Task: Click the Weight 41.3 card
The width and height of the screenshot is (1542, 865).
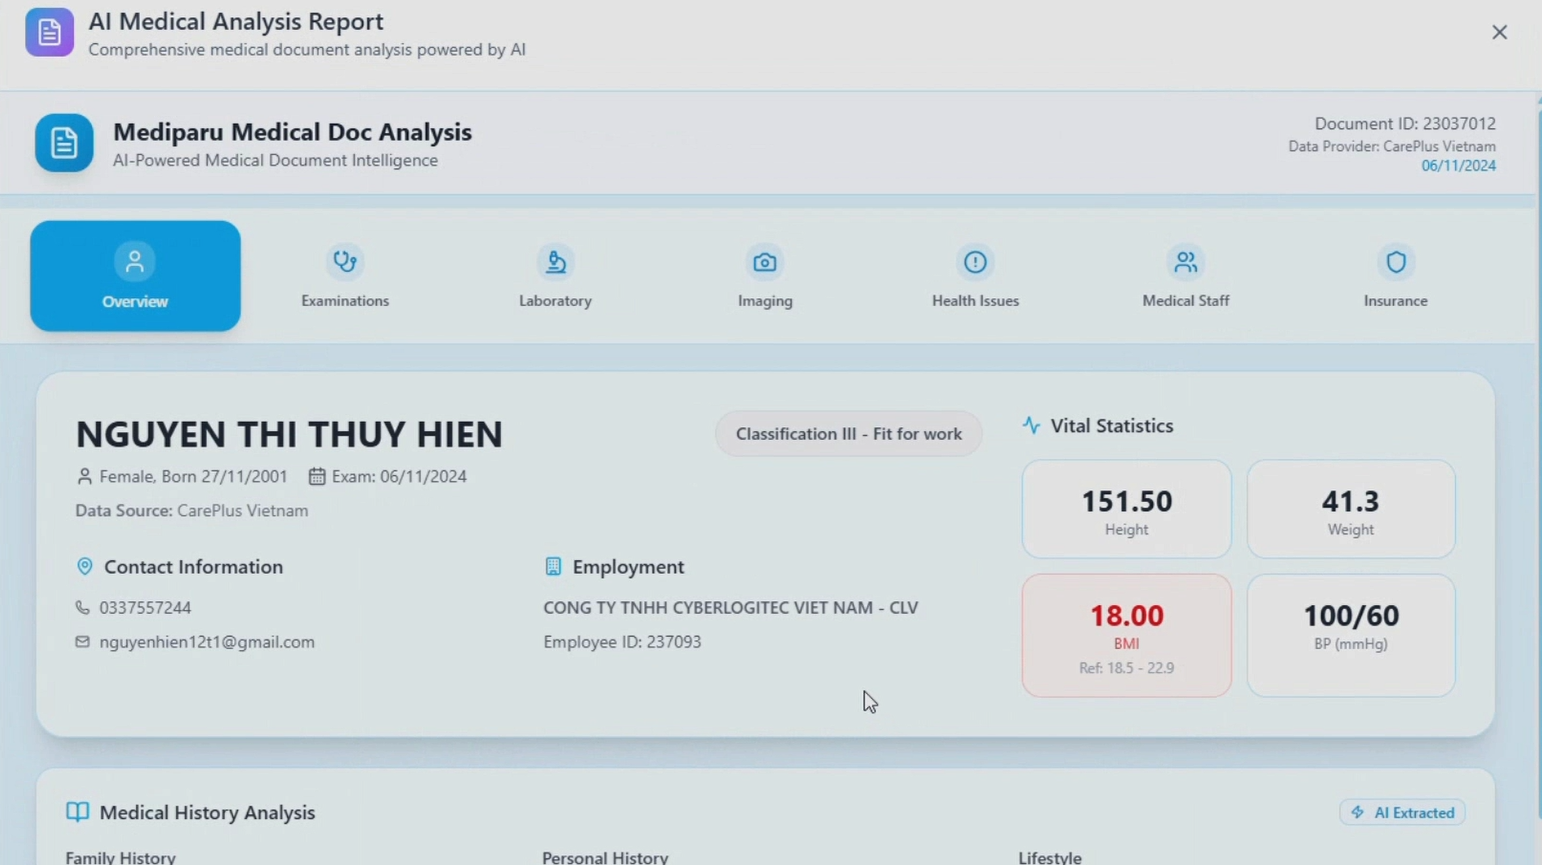Action: [x=1351, y=509]
